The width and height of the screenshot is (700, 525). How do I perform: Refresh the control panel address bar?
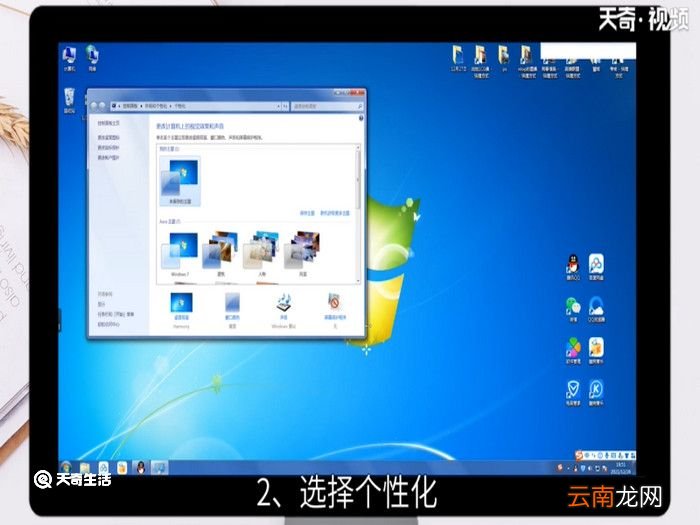[285, 106]
